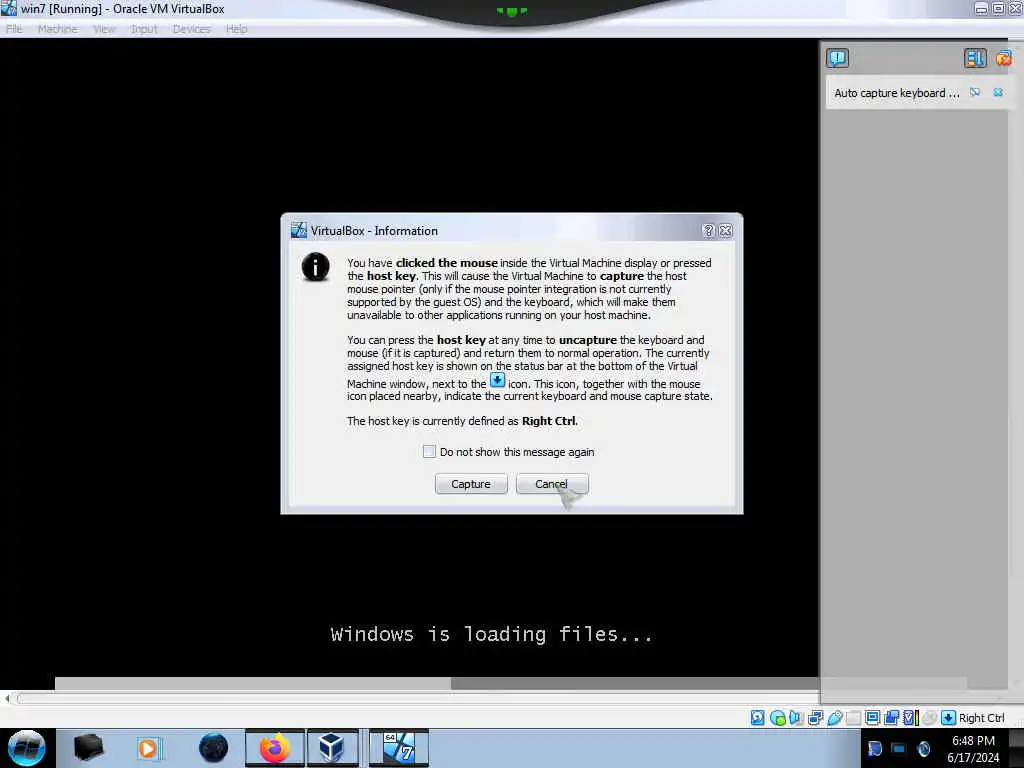Open the black box taskbar application
This screenshot has width=1024, height=768.
pos(88,748)
